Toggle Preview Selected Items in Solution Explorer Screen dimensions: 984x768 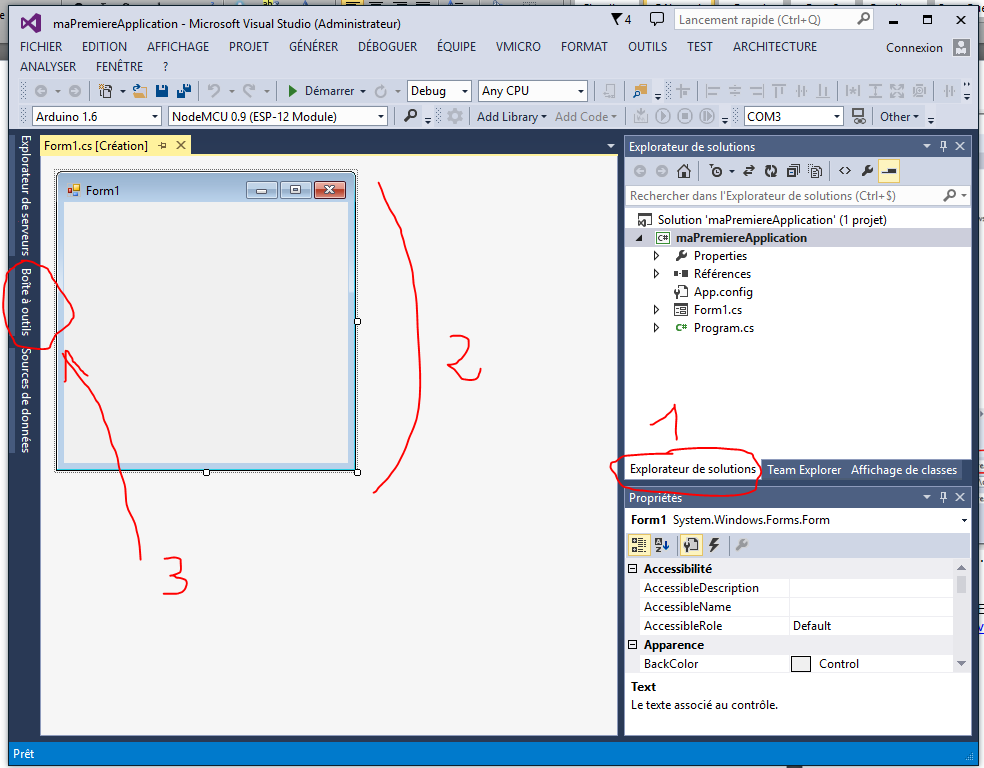889,171
